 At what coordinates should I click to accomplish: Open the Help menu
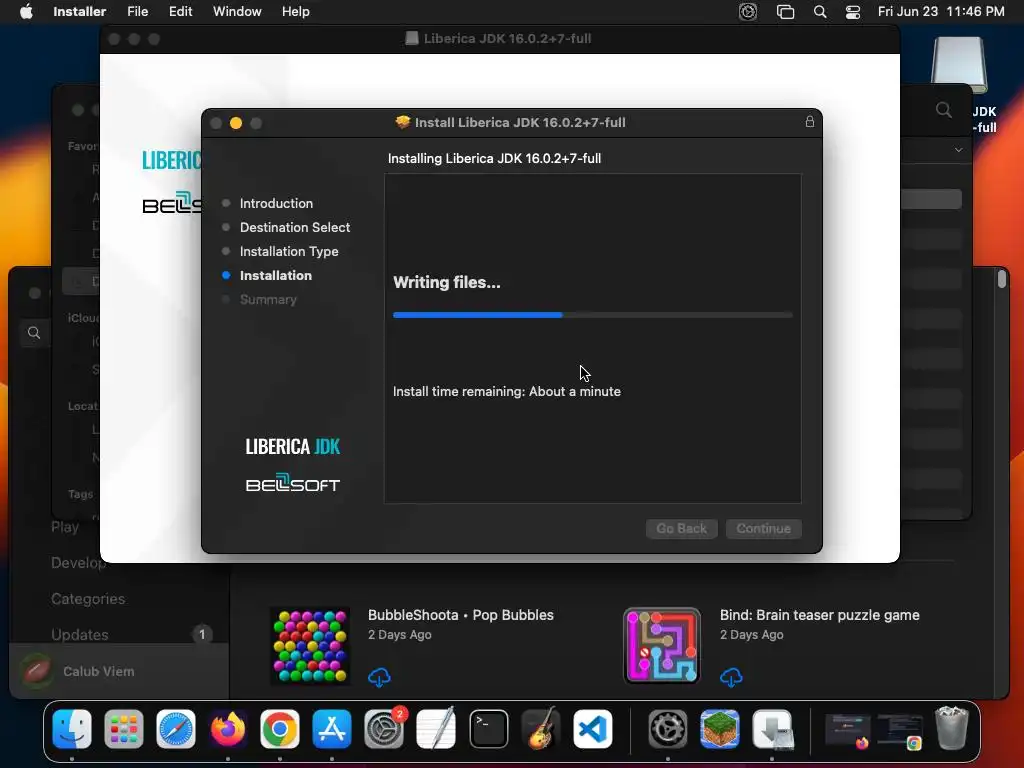(x=295, y=11)
